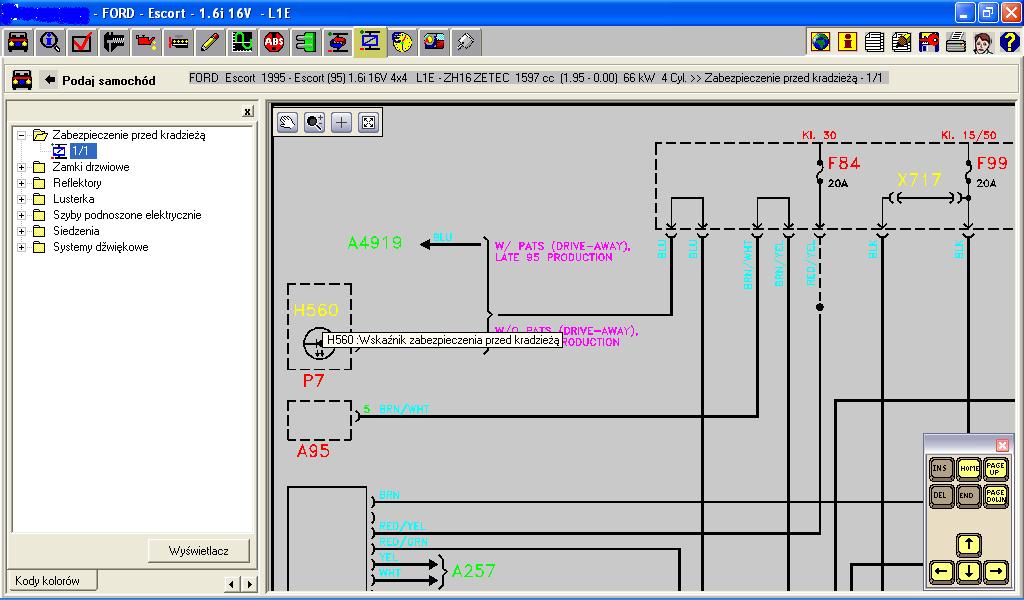Select Zamki drzwiowe in the tree

tap(91, 167)
